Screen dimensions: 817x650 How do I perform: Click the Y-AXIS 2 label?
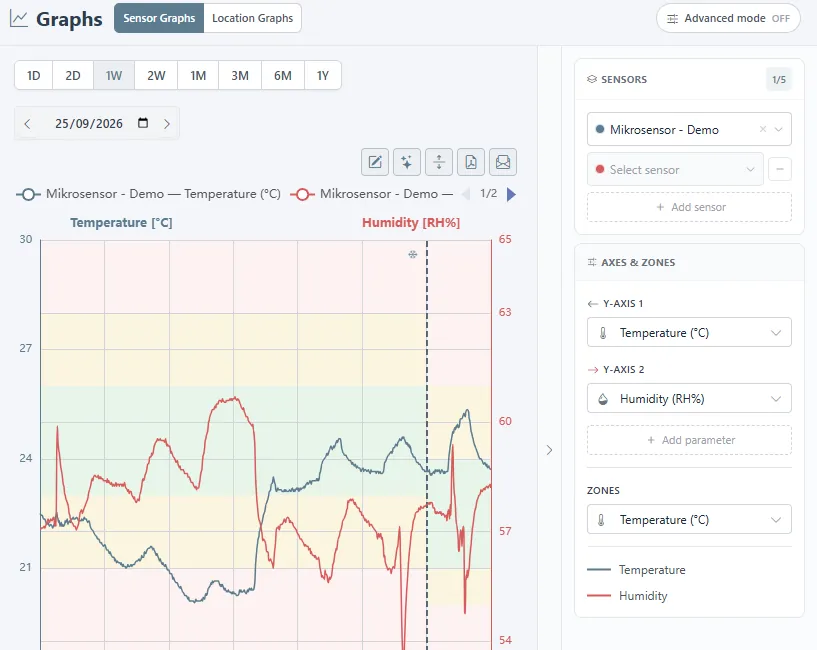[x=623, y=369]
